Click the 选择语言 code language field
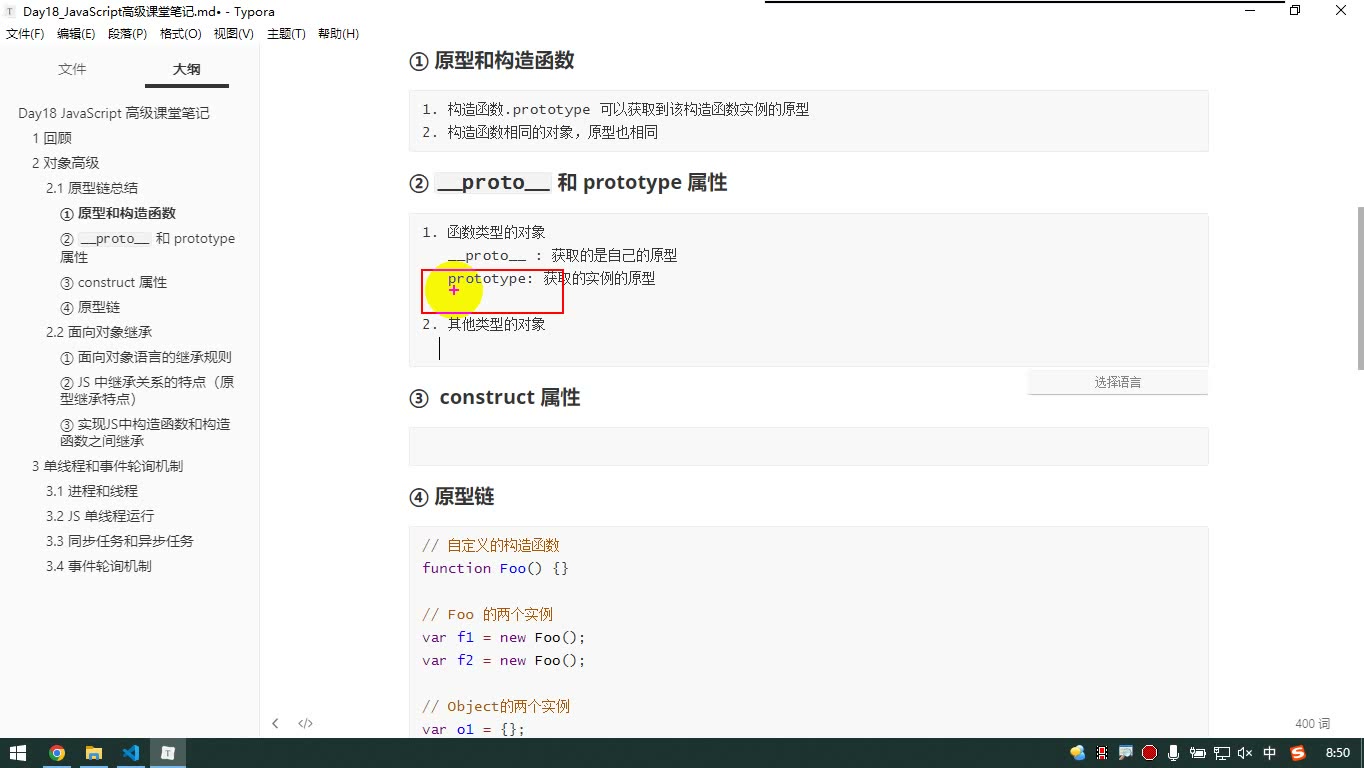Screen dimensions: 1364x768 pos(1118,382)
